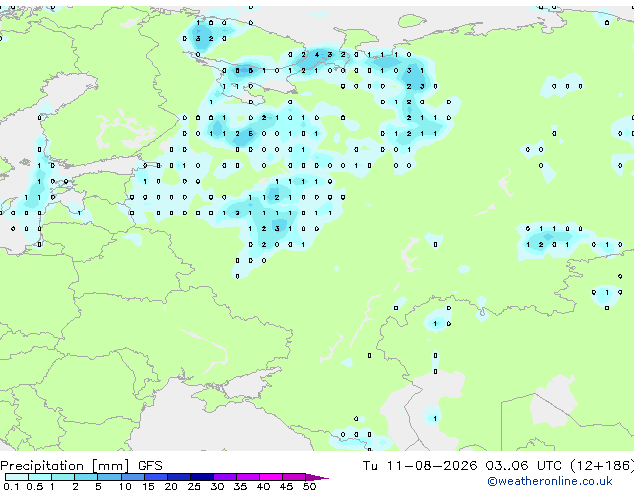Click the forecast date 'Tu 11-08-2026' text

[420, 466]
